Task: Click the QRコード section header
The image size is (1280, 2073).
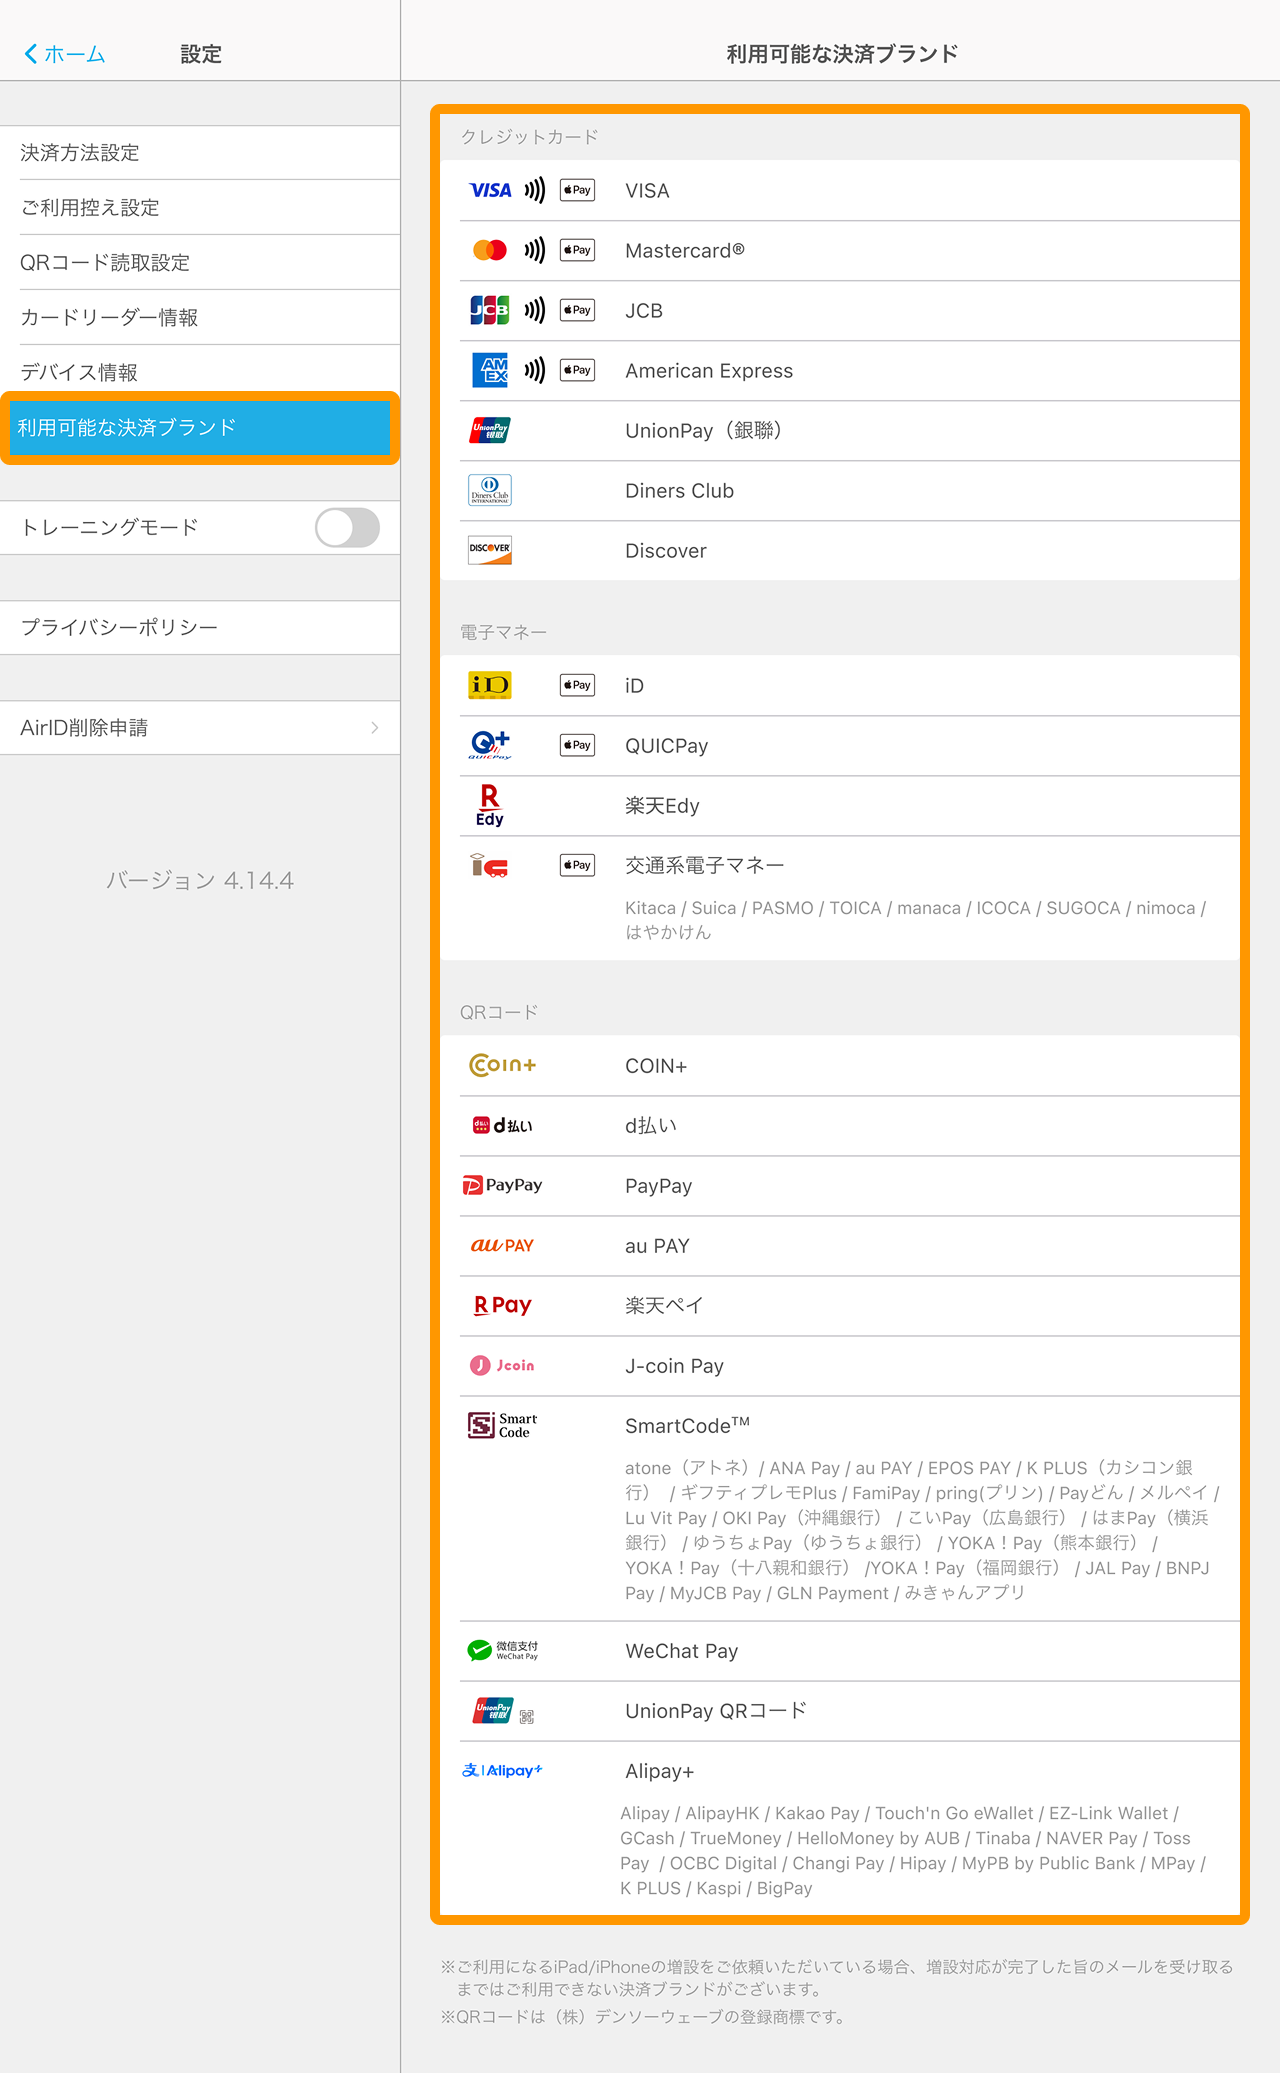Action: click(499, 1012)
